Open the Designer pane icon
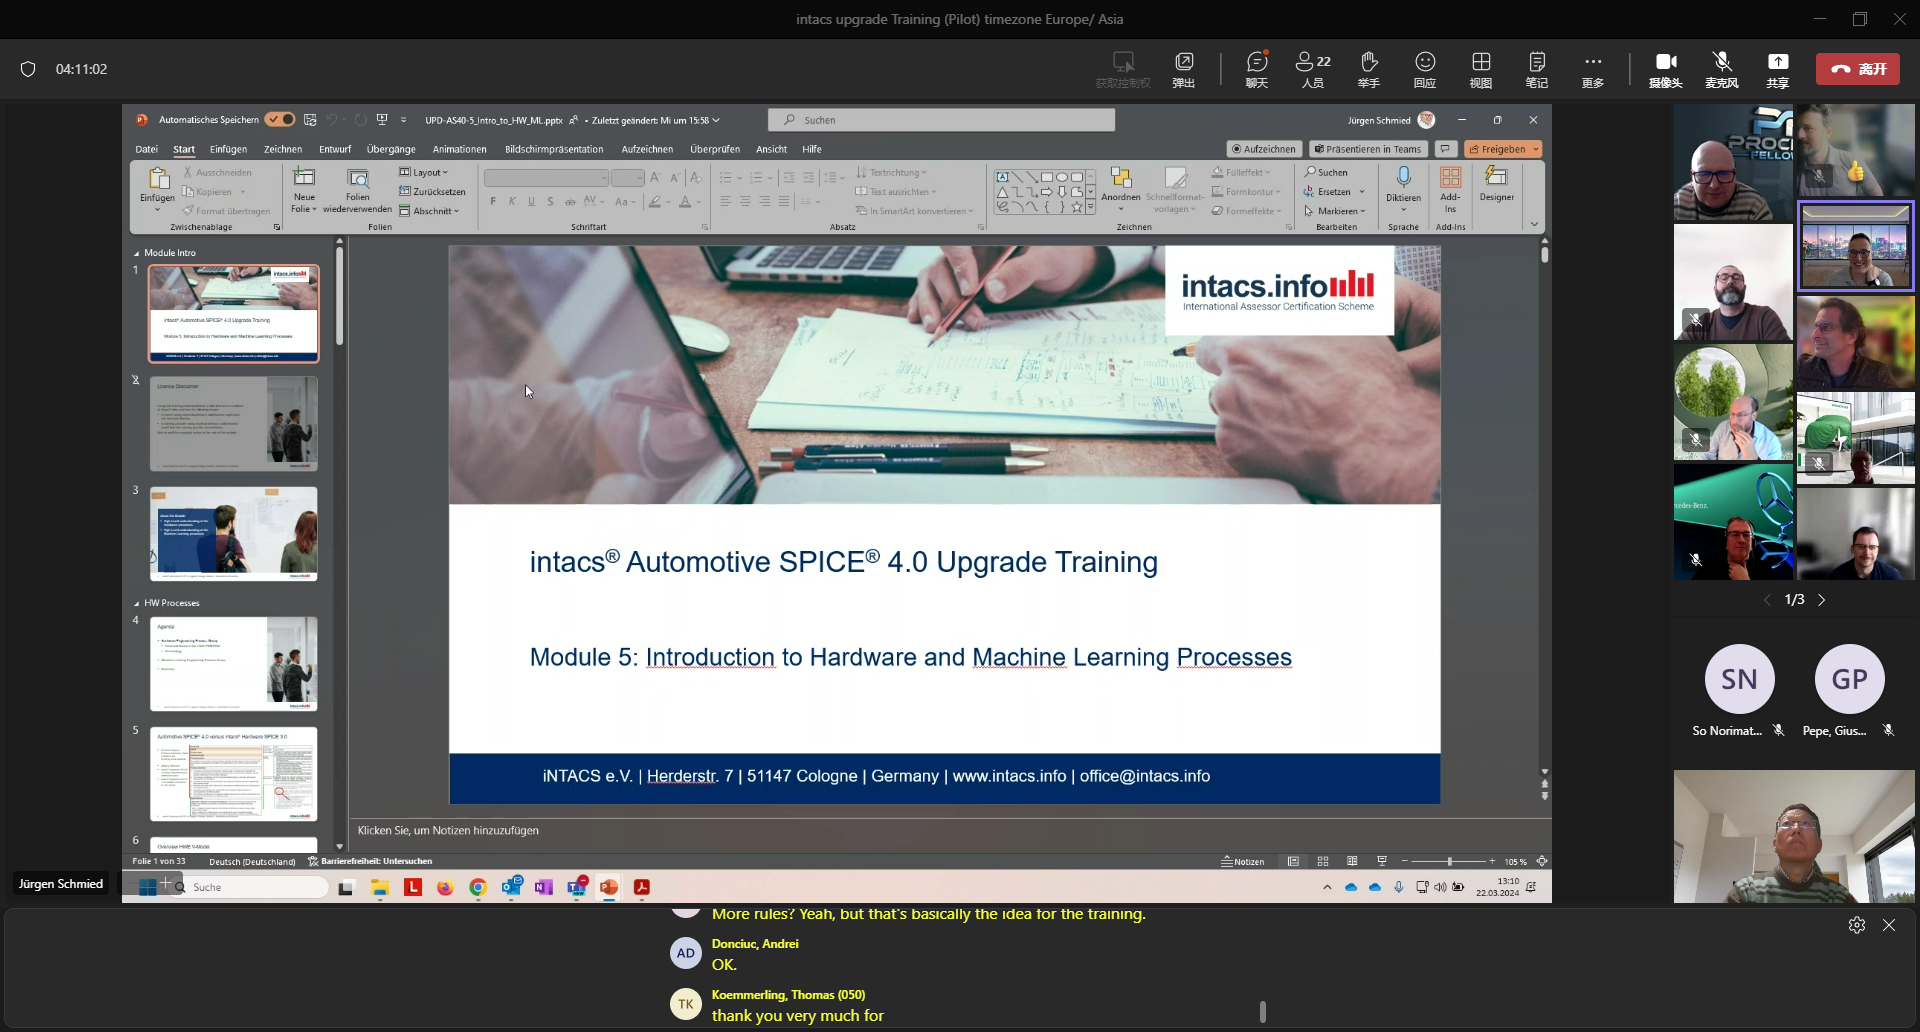 tap(1496, 177)
